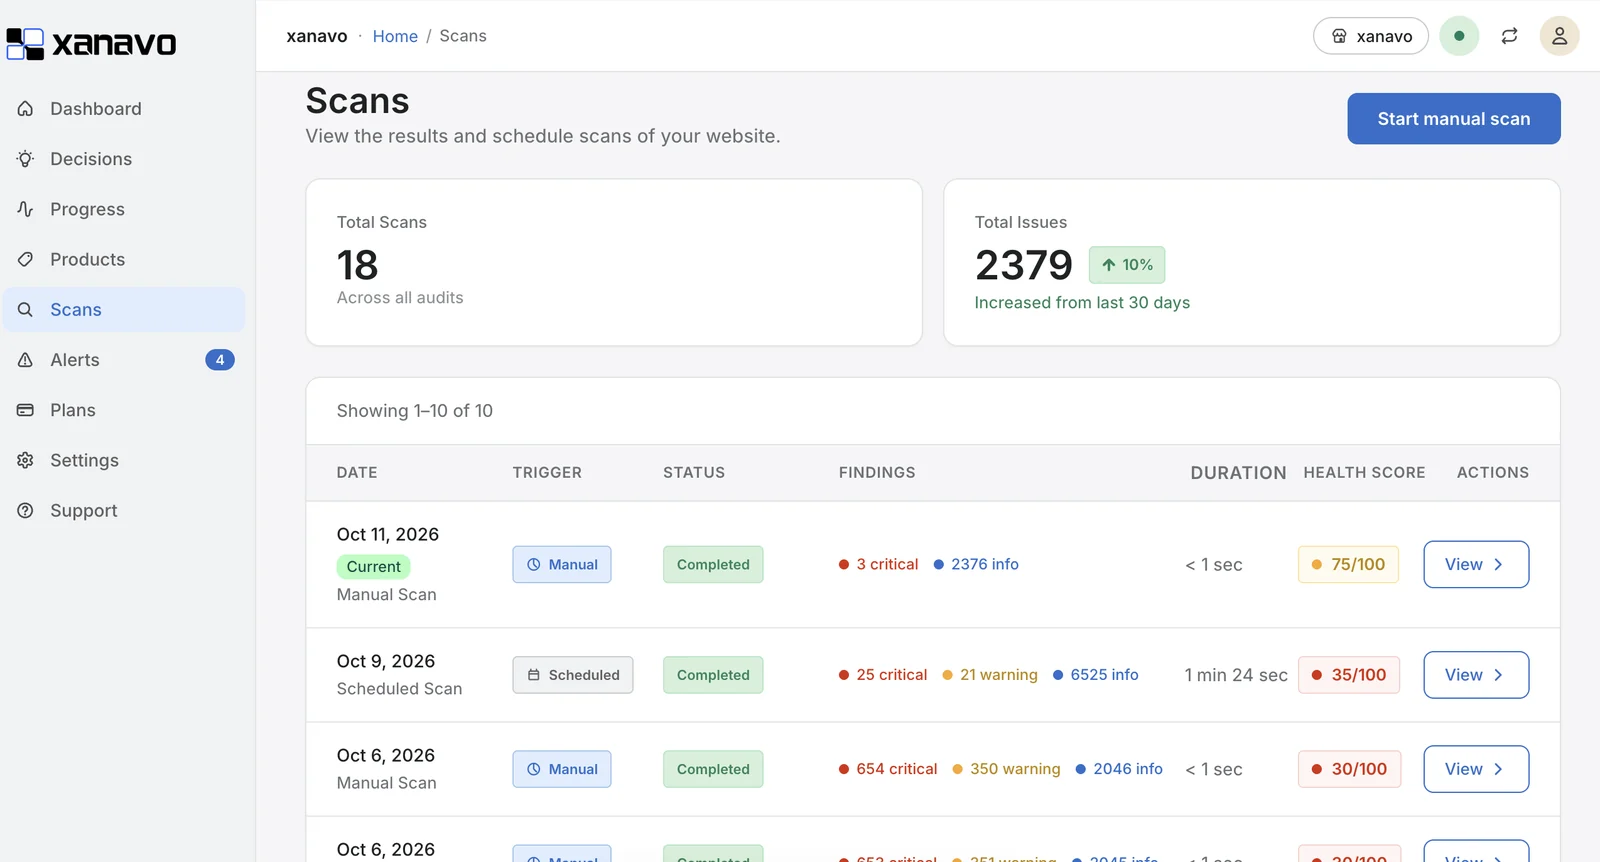View the Oct 11, 2026 scan

[x=1476, y=565]
